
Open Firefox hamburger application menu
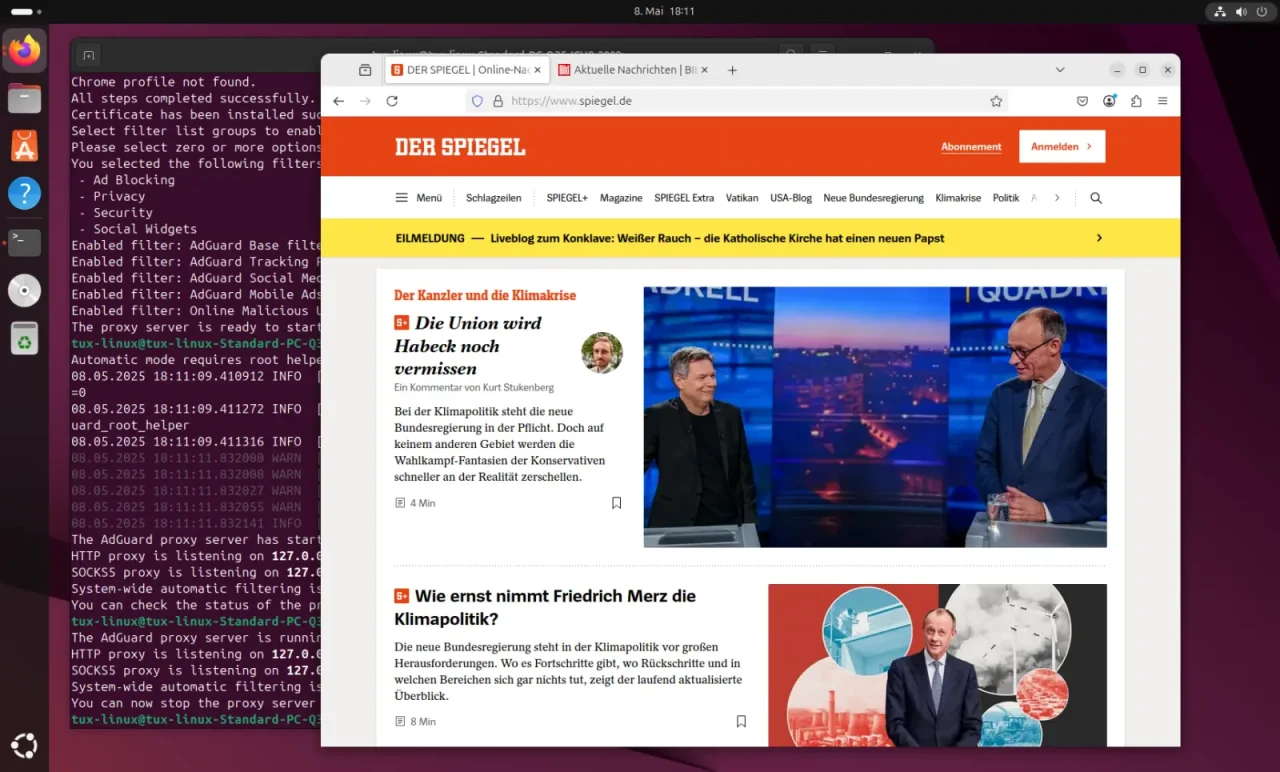coord(1162,101)
